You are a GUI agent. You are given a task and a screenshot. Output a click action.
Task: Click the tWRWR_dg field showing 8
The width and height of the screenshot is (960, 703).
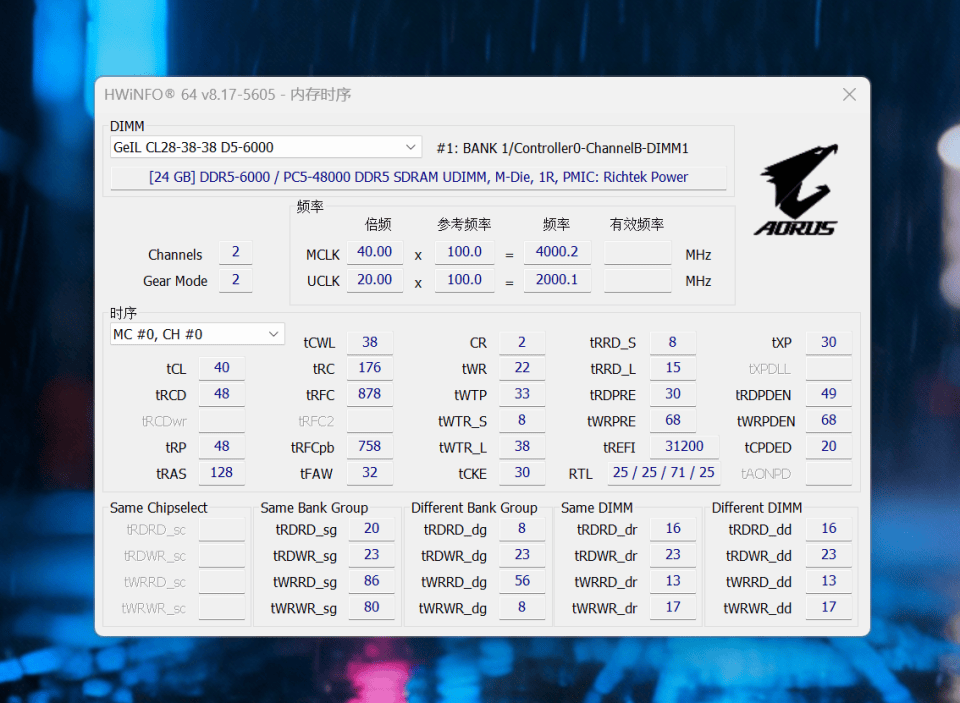coord(522,607)
